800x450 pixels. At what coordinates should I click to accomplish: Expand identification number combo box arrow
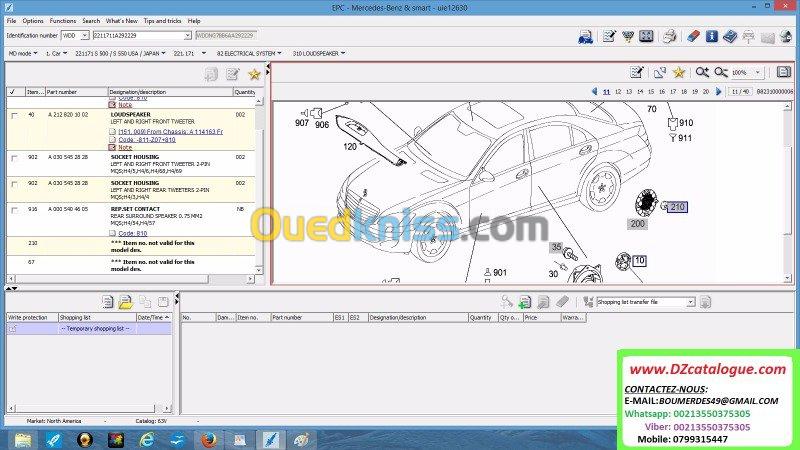click(187, 35)
